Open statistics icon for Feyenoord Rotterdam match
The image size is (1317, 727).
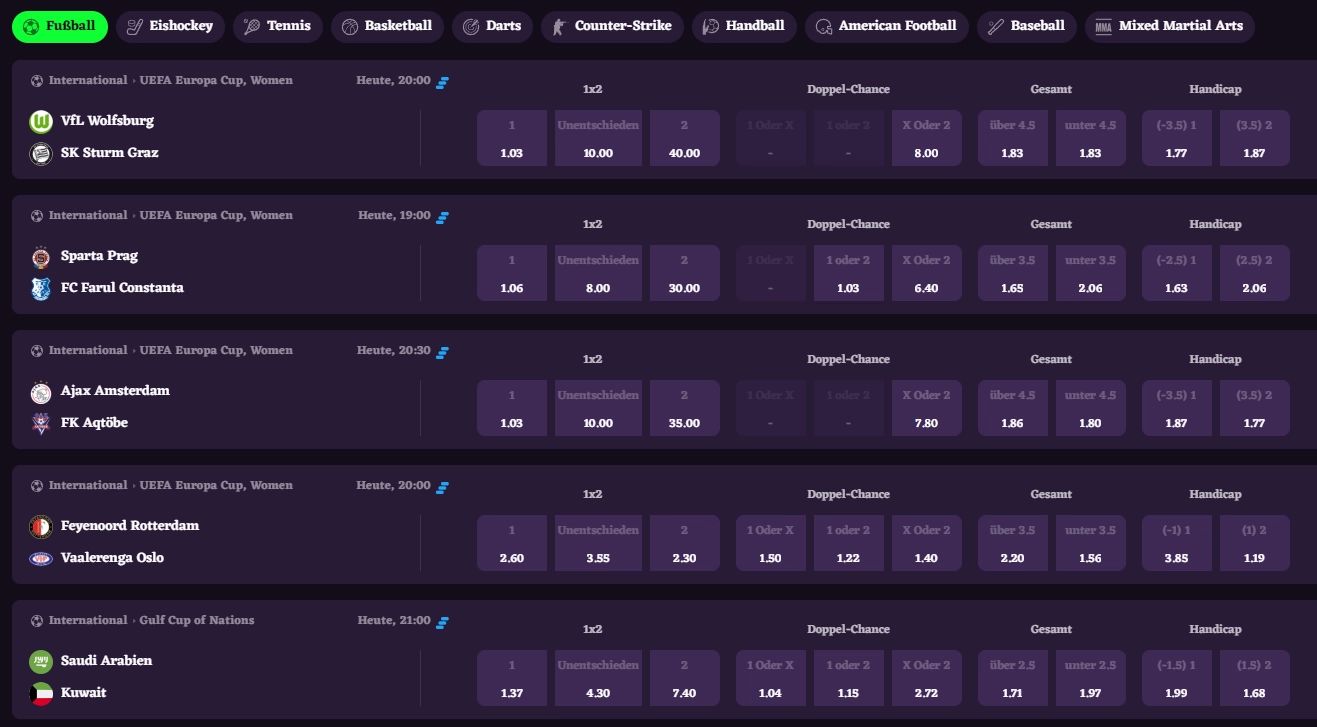[442, 487]
